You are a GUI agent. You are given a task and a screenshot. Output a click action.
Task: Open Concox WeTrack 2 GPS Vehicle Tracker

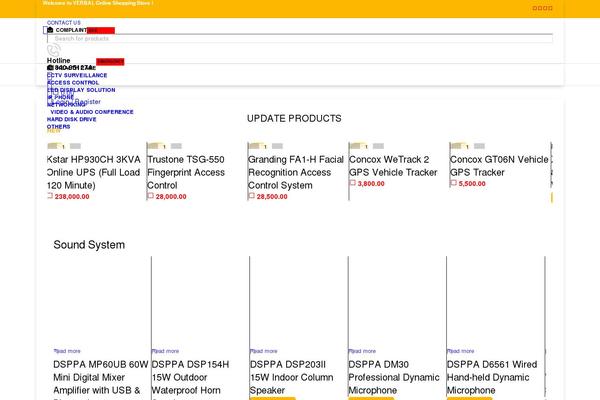393,166
